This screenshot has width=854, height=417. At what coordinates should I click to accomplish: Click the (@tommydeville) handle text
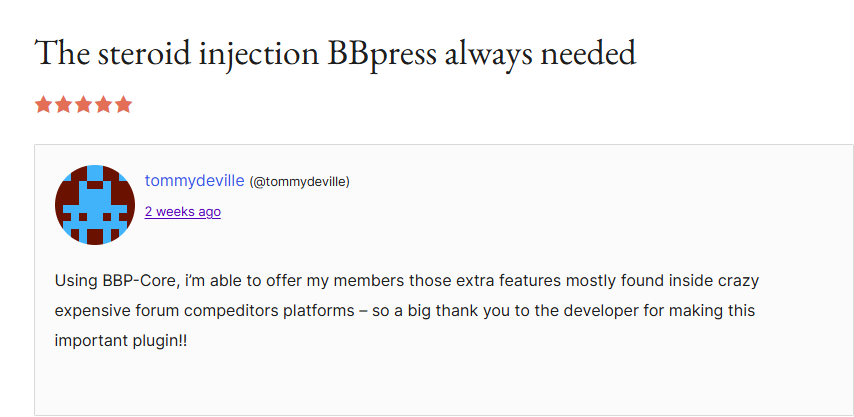click(299, 182)
